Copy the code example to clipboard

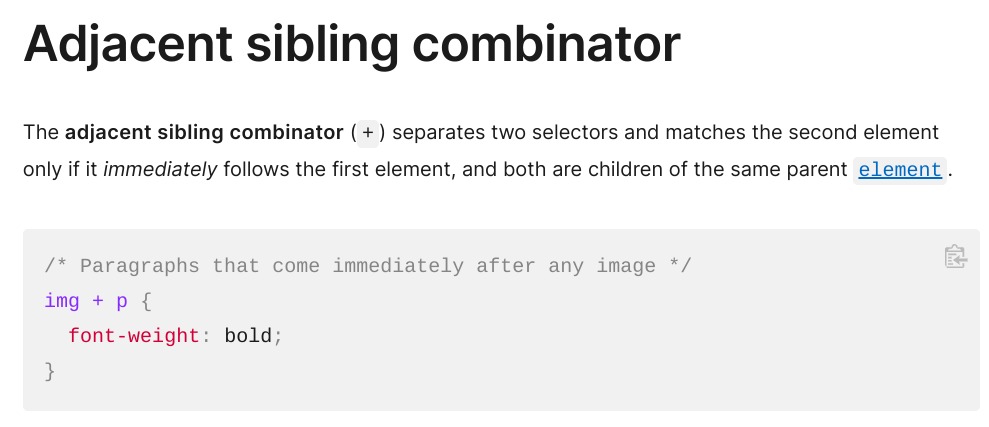click(956, 257)
